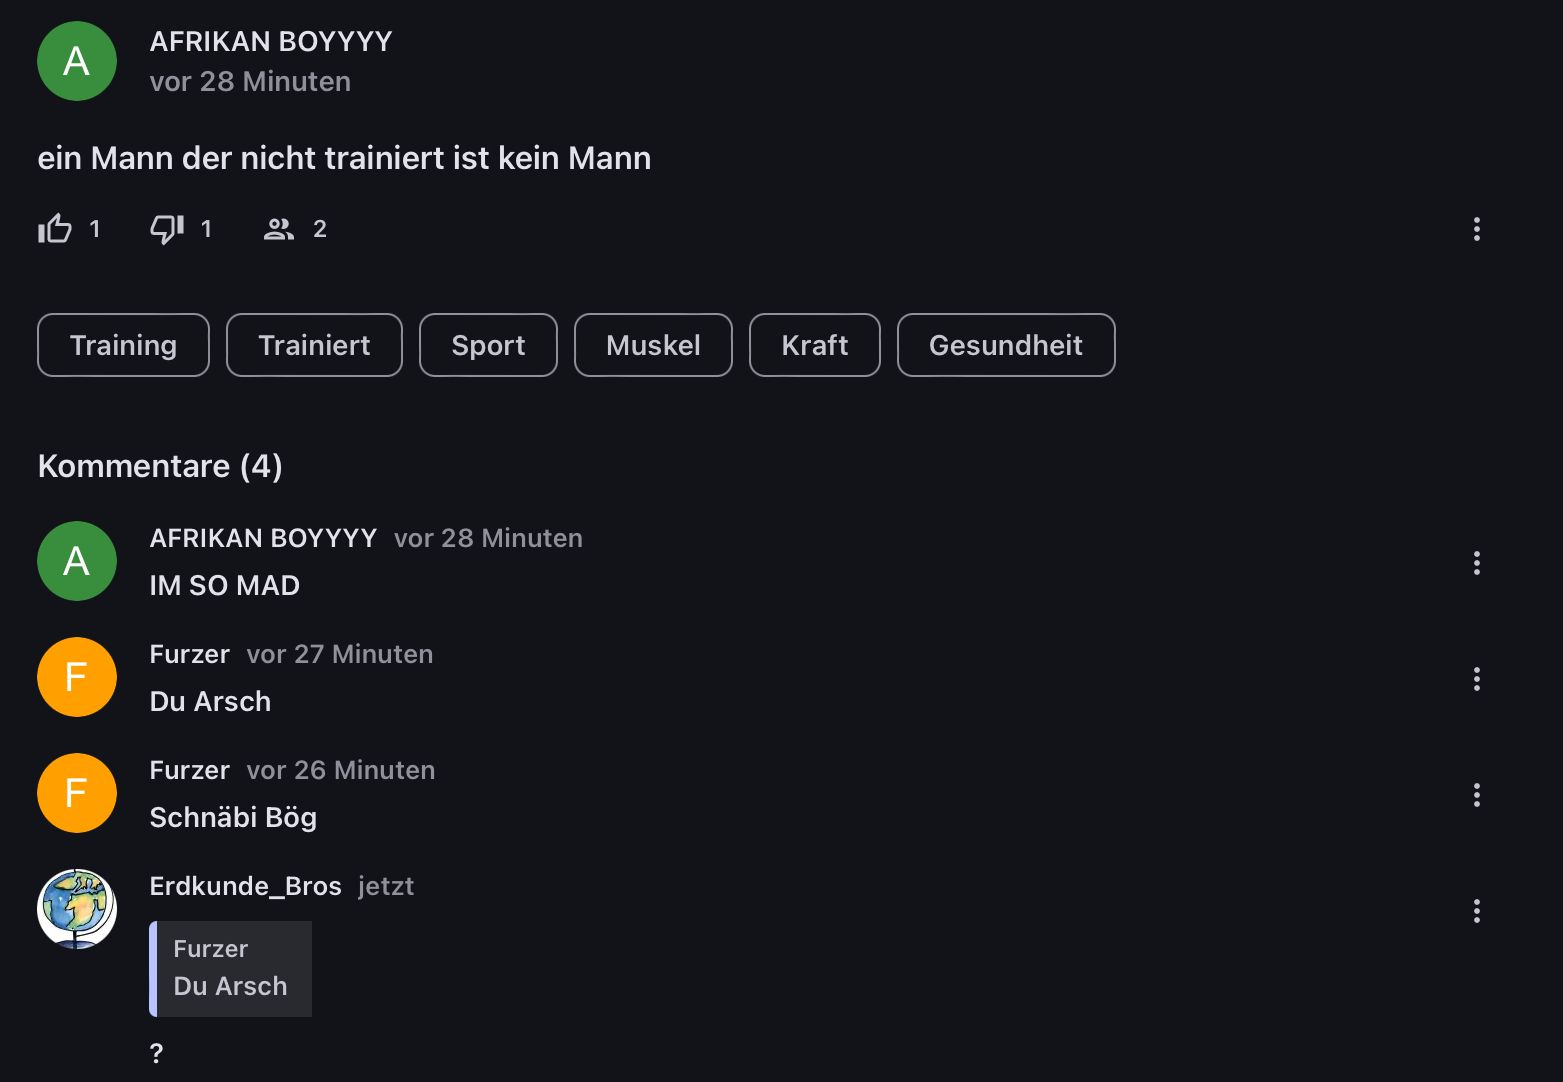
Task: Click the participants people icon
Action: [278, 229]
